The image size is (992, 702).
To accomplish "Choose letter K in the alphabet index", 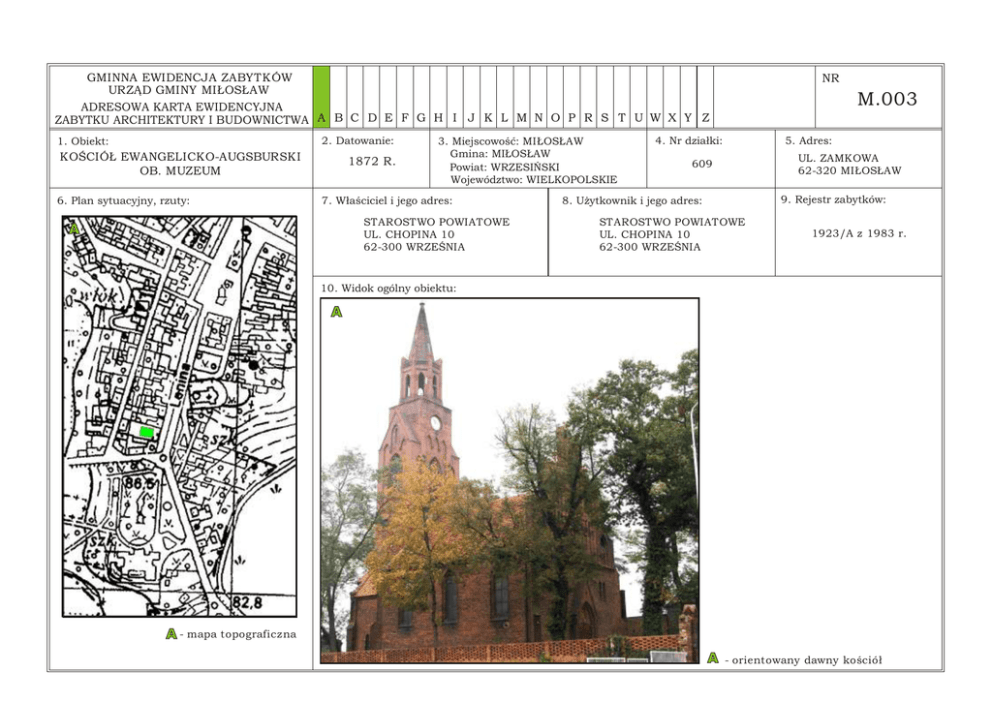I will (488, 118).
